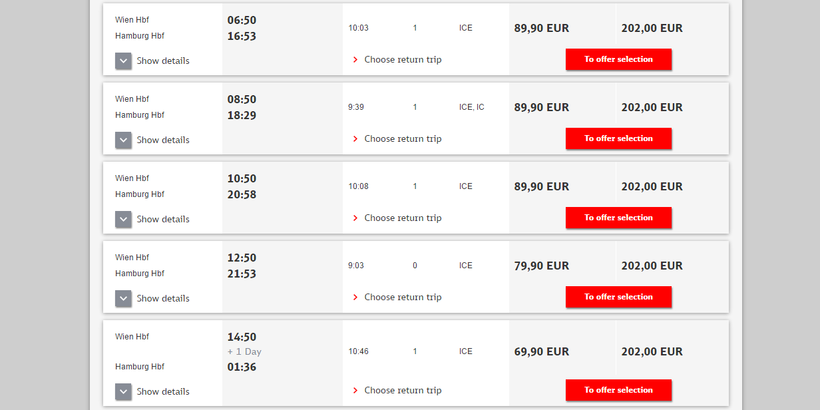Choose return trip for 10:50 departure
Image resolution: width=820 pixels, height=410 pixels.
402,218
